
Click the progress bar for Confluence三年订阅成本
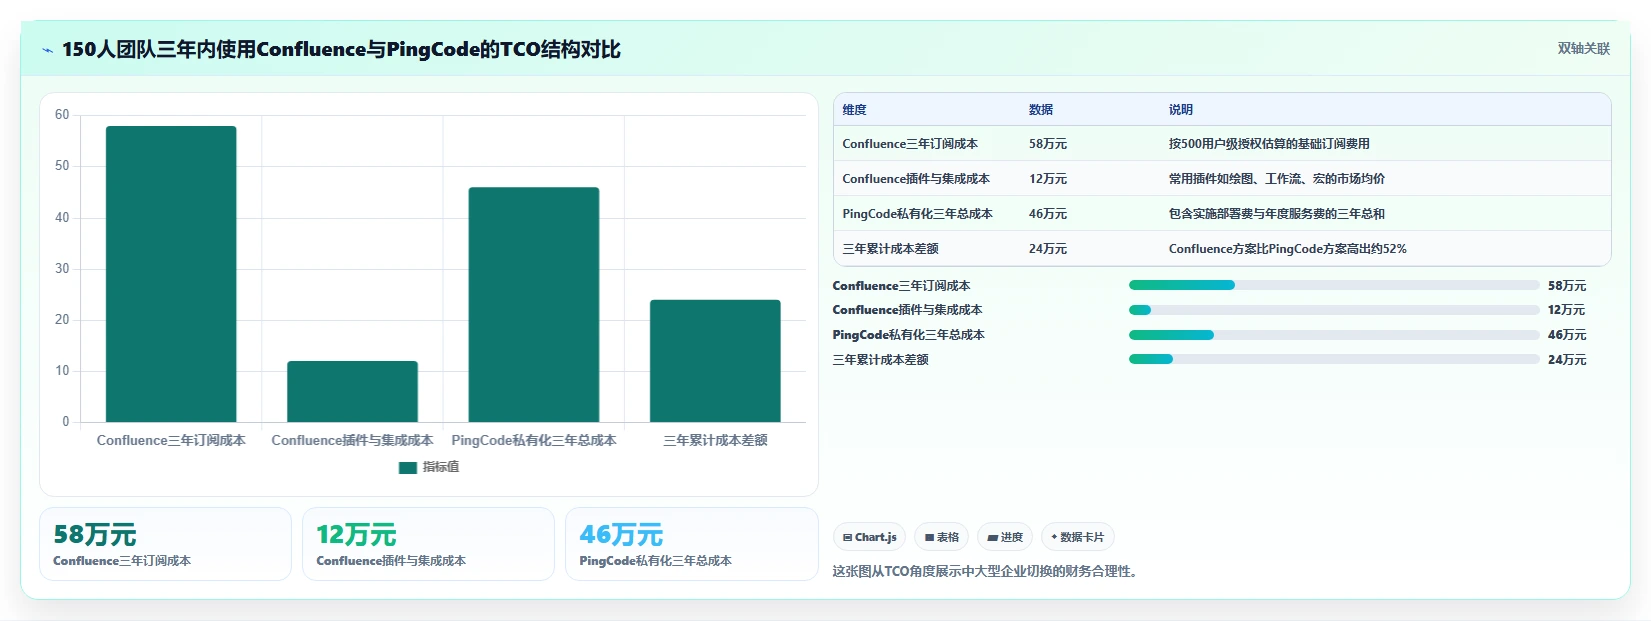click(x=1334, y=285)
